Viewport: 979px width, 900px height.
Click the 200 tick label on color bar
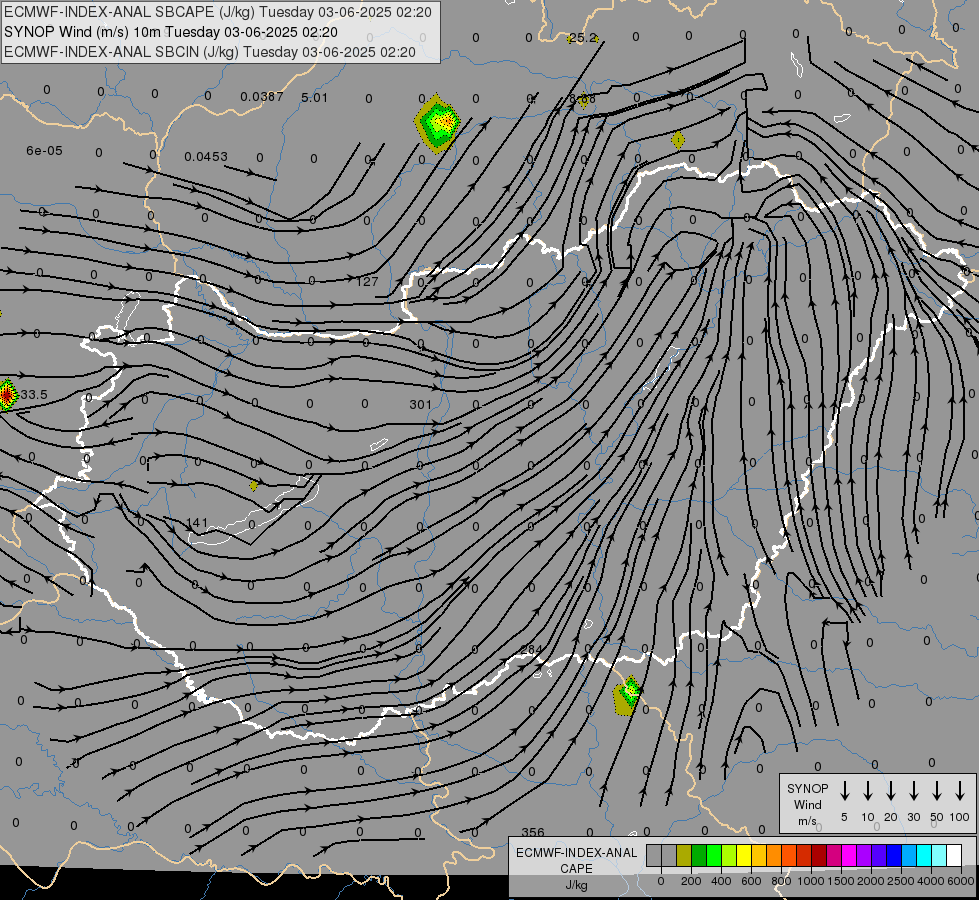pyautogui.click(x=691, y=881)
